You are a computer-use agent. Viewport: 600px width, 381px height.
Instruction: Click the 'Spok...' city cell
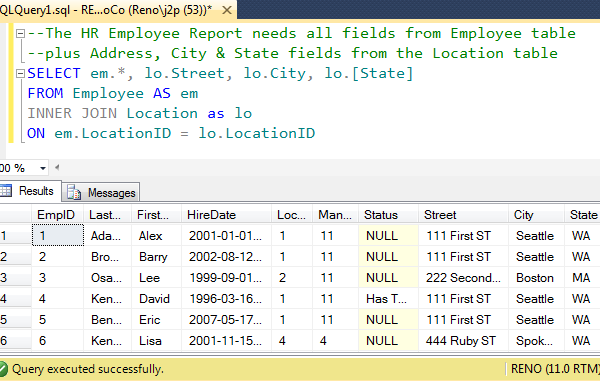click(x=536, y=341)
